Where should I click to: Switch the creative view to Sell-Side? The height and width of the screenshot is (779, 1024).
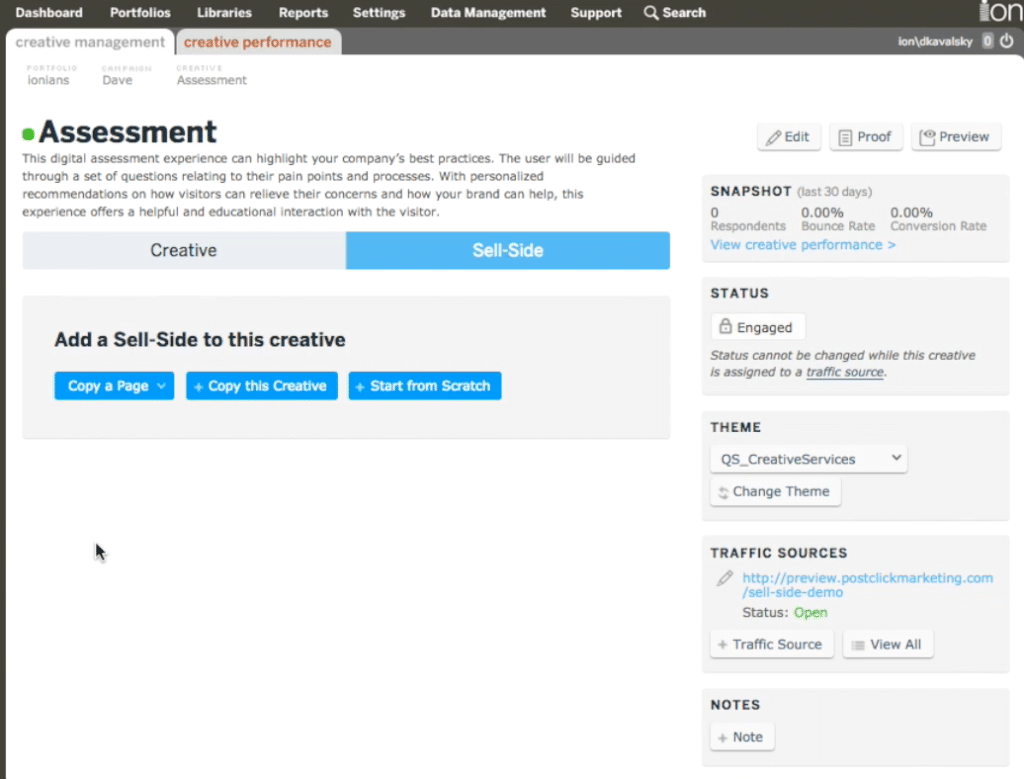[507, 250]
